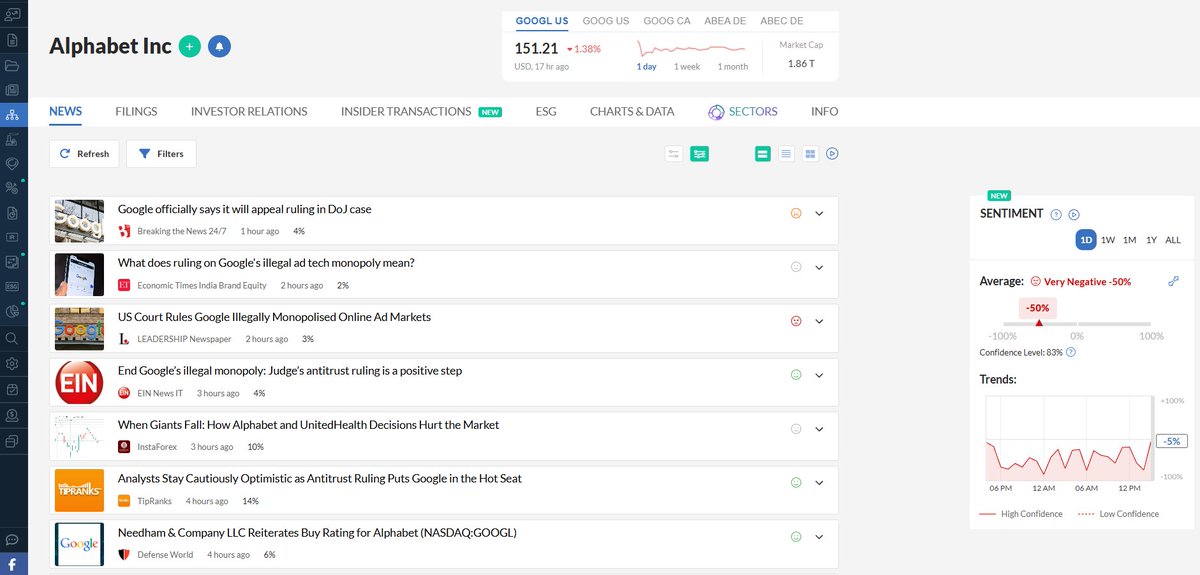Click the white sliders filter icon

pos(674,154)
